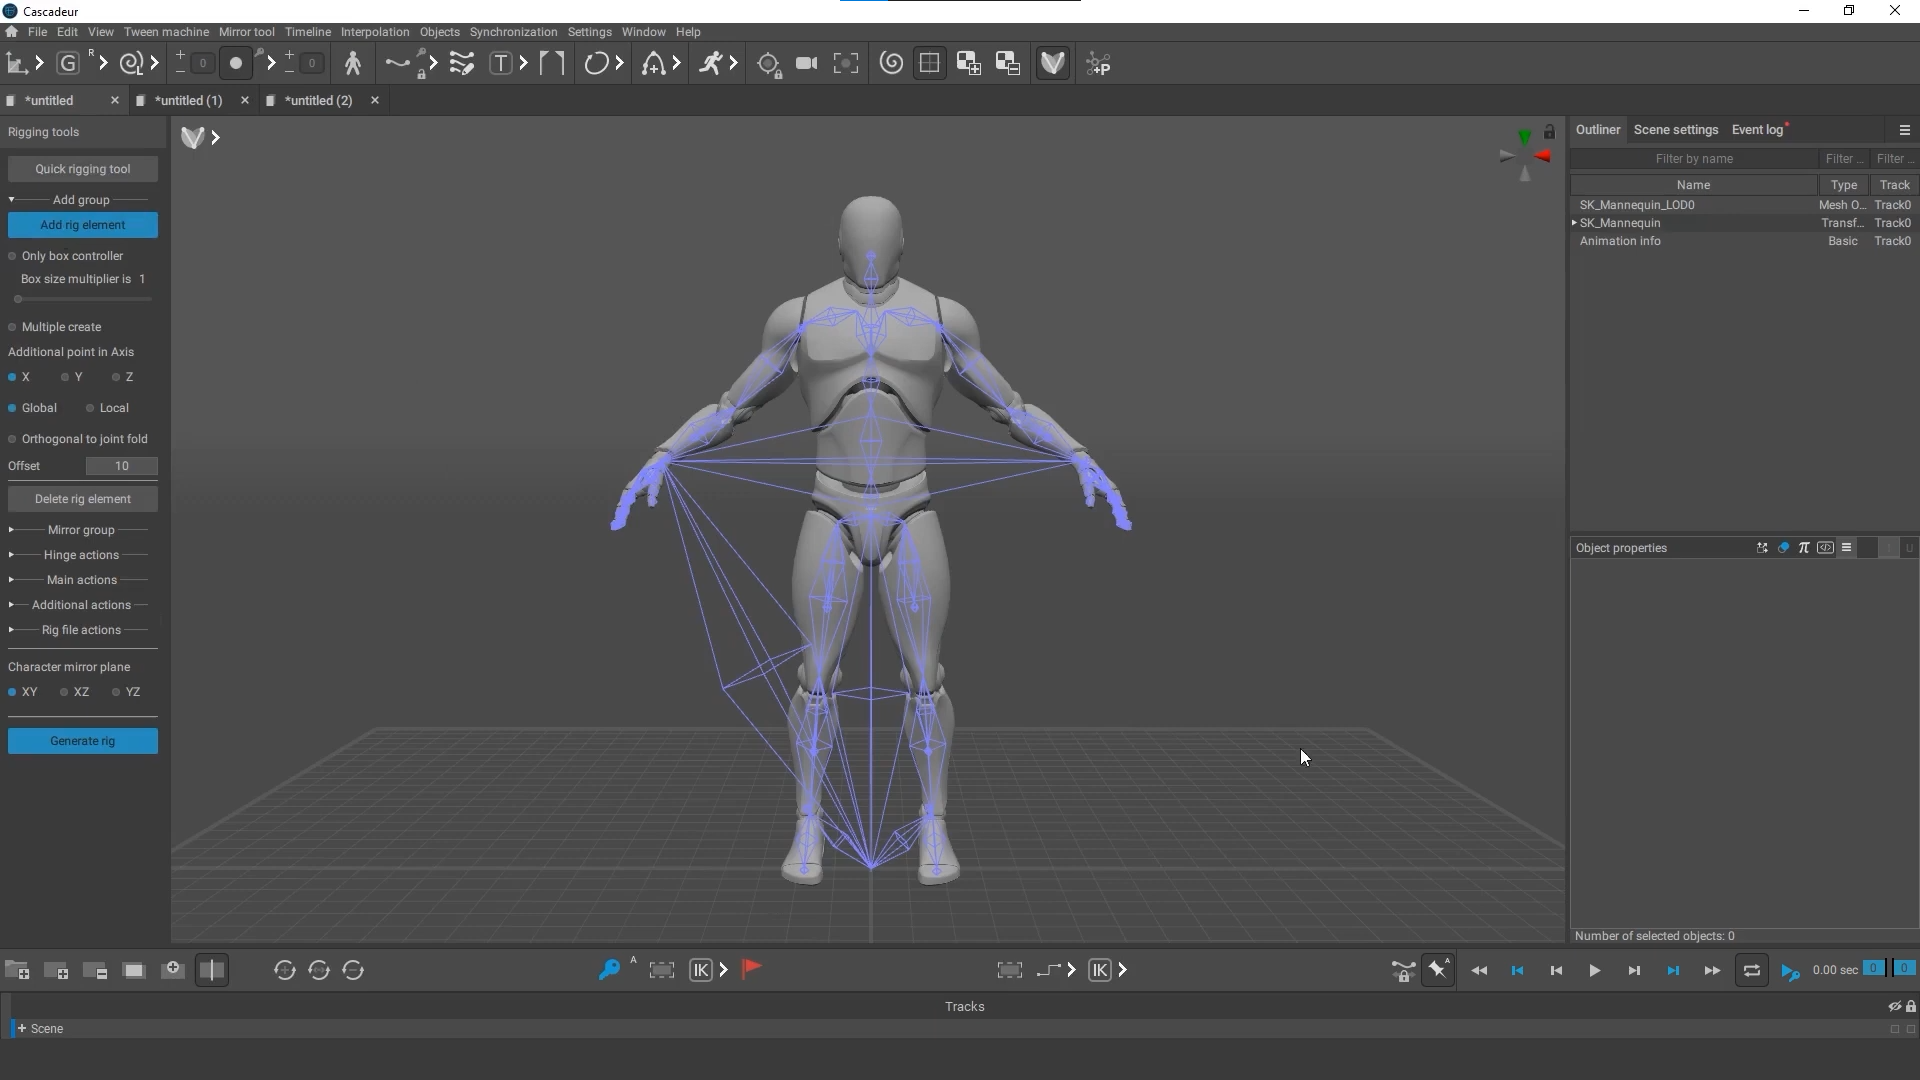Image resolution: width=1920 pixels, height=1080 pixels.
Task: Click the camera icon in the toolbar
Action: pyautogui.click(x=806, y=64)
